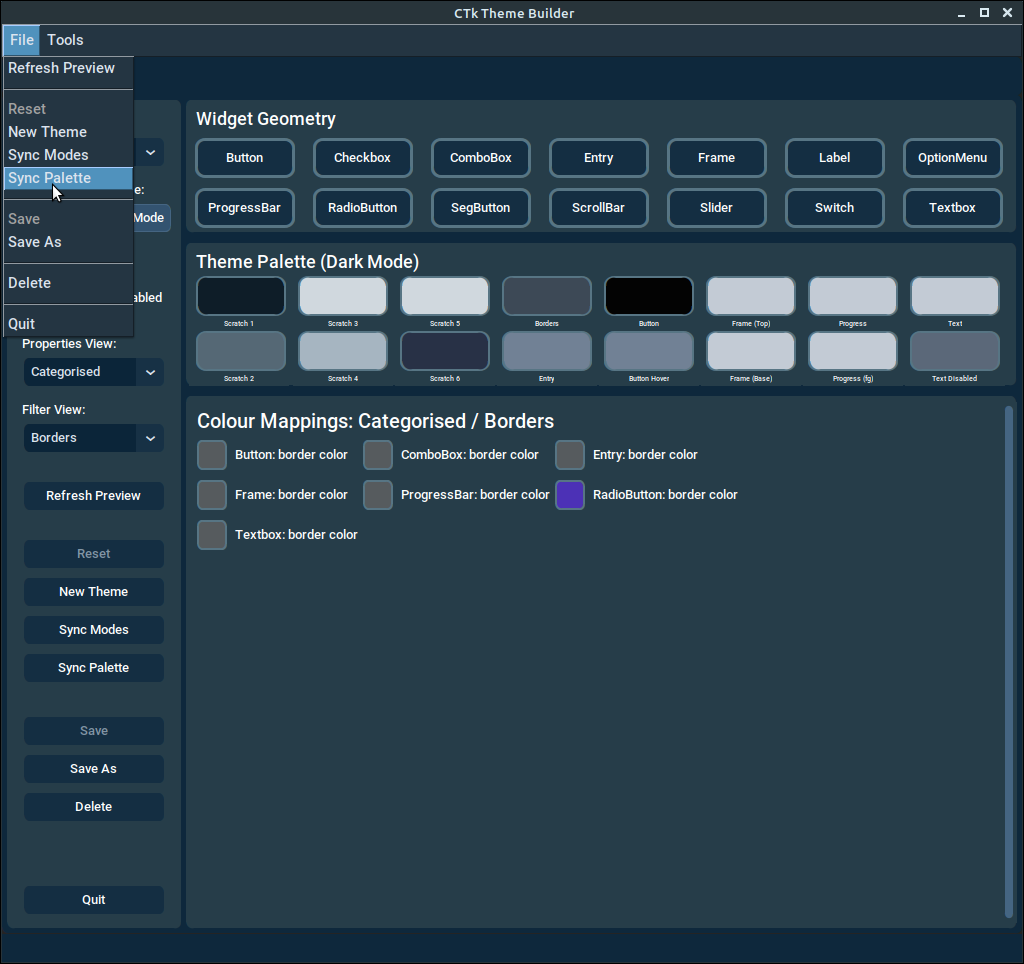
Task: Click the Progress palette tile
Action: click(x=853, y=296)
